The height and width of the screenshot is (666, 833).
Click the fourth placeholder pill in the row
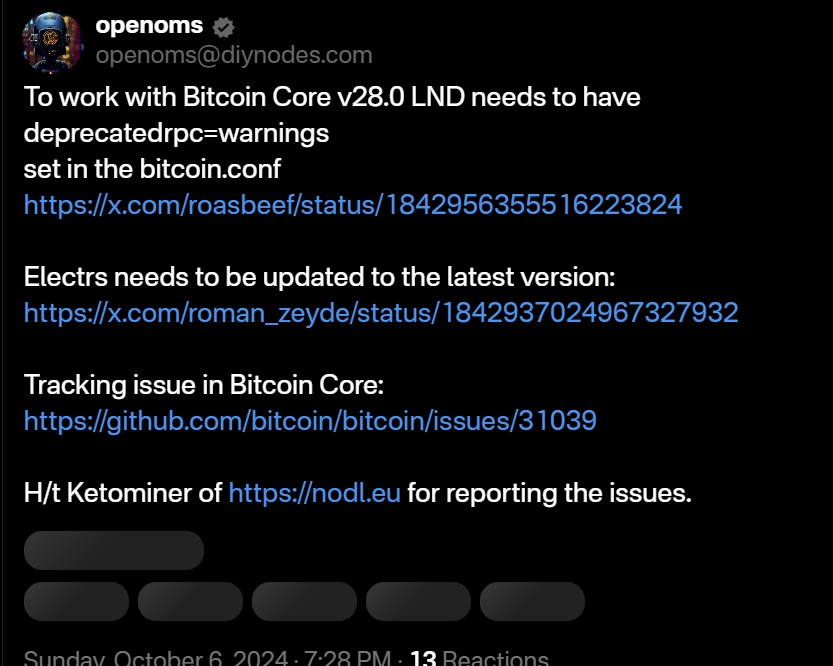(x=418, y=601)
